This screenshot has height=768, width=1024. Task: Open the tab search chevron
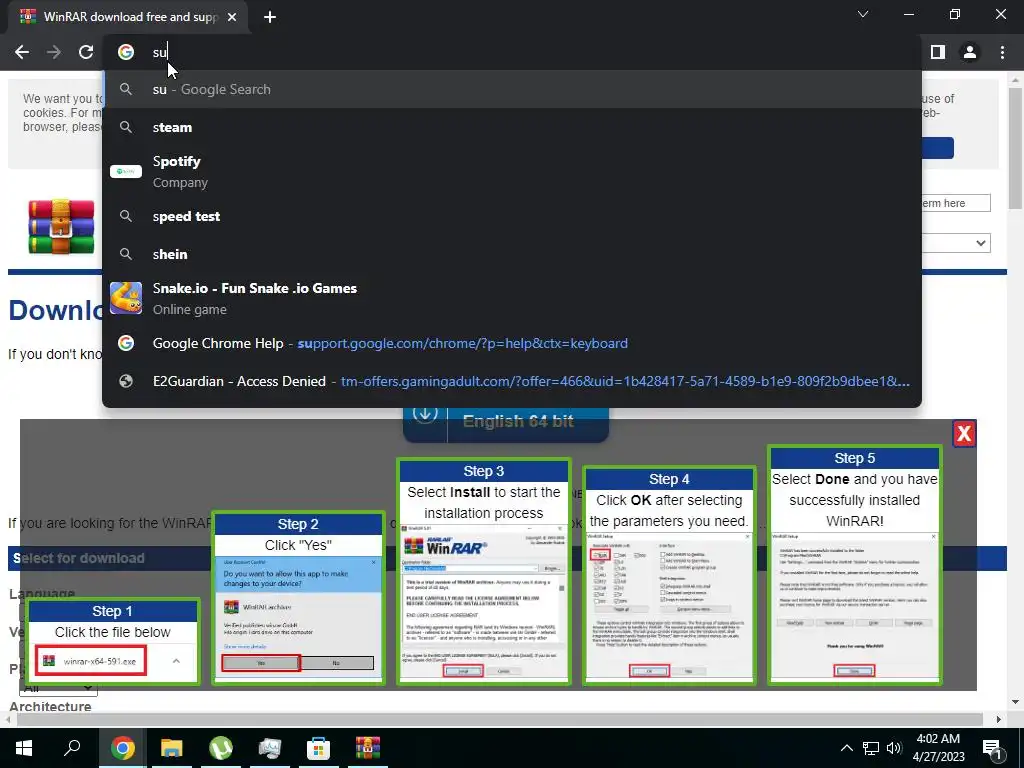863,14
